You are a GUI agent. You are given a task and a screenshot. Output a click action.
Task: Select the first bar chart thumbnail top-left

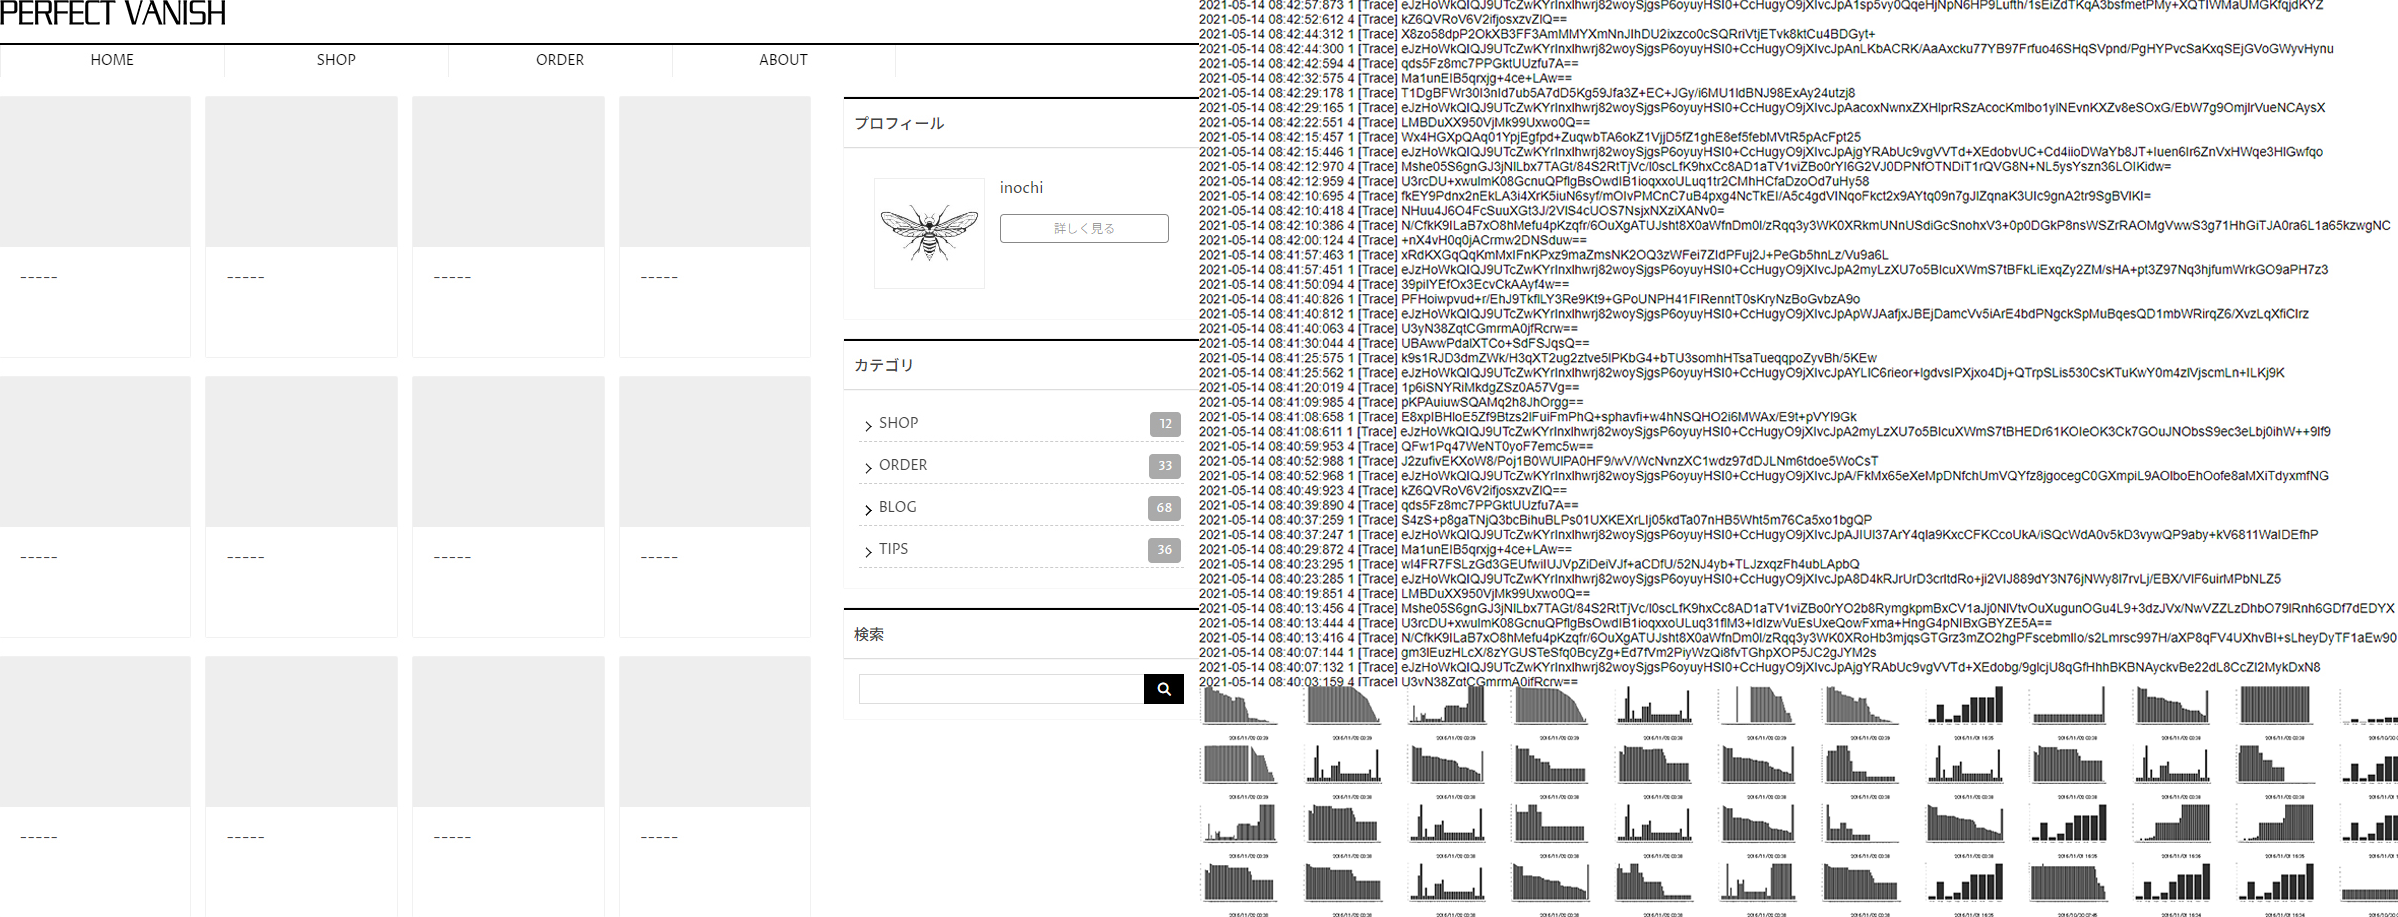tap(1241, 707)
